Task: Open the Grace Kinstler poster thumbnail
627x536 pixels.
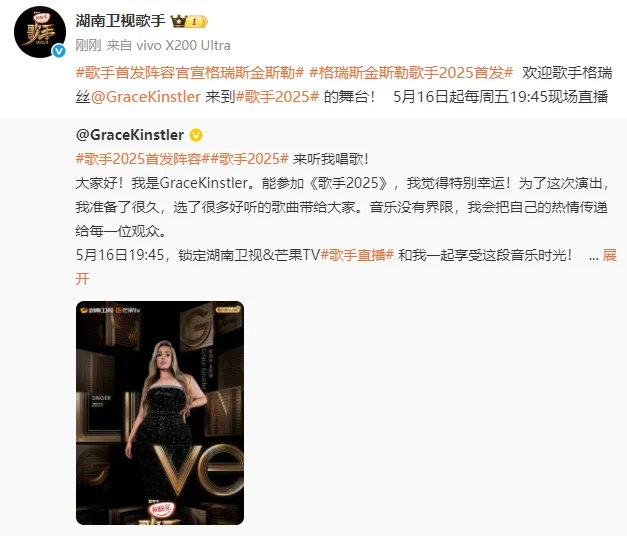Action: tap(160, 413)
